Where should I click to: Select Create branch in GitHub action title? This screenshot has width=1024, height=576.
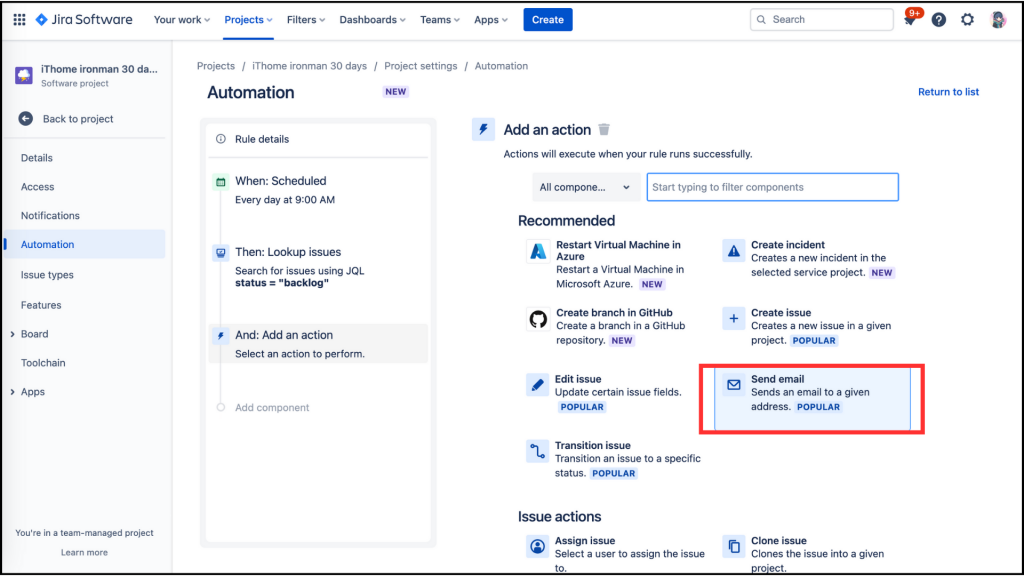[614, 313]
